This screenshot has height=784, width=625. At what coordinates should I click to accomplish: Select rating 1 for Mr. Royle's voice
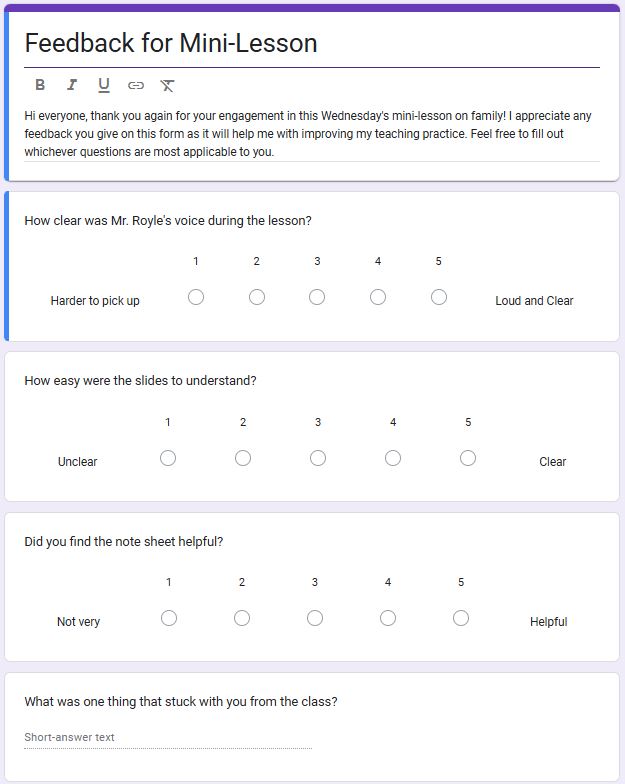click(196, 297)
